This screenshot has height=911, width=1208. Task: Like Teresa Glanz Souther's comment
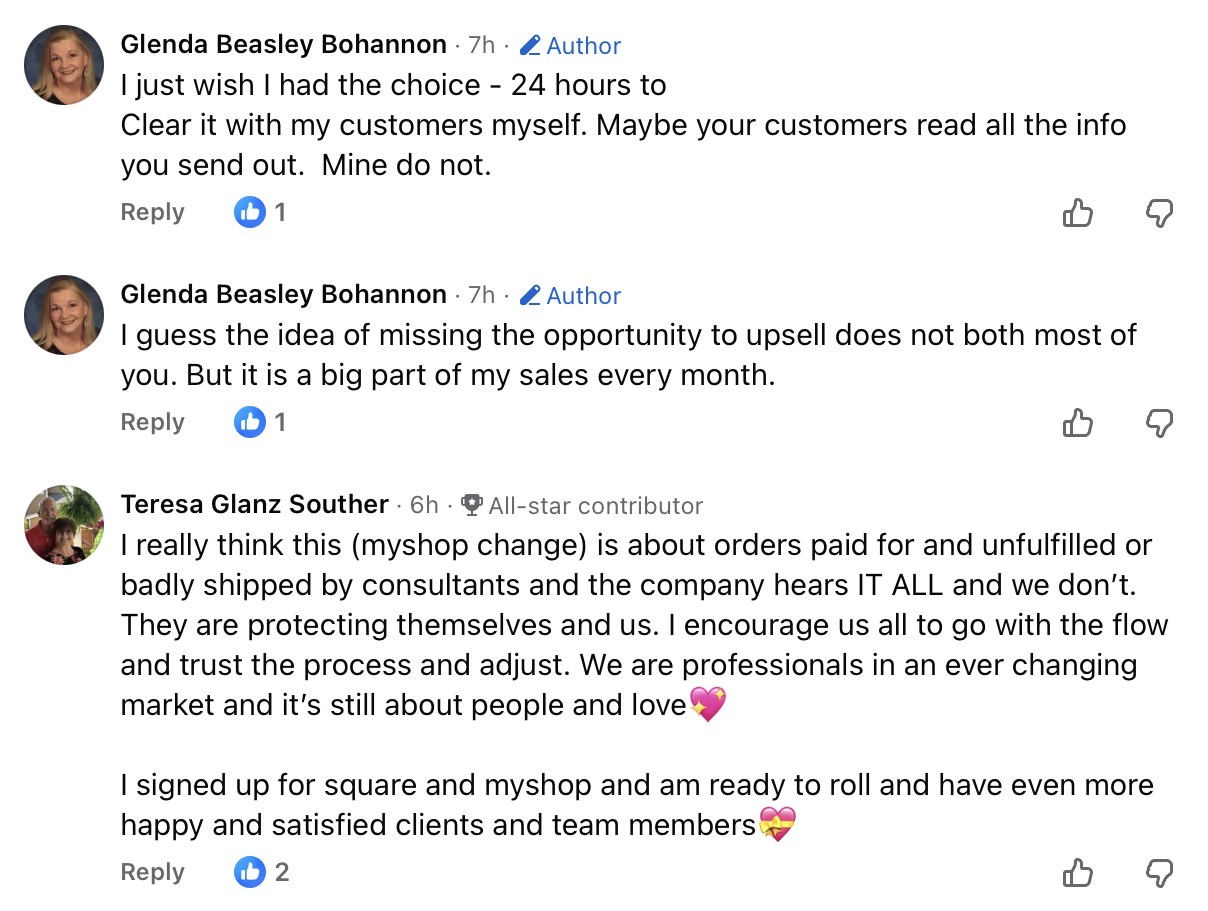1077,873
